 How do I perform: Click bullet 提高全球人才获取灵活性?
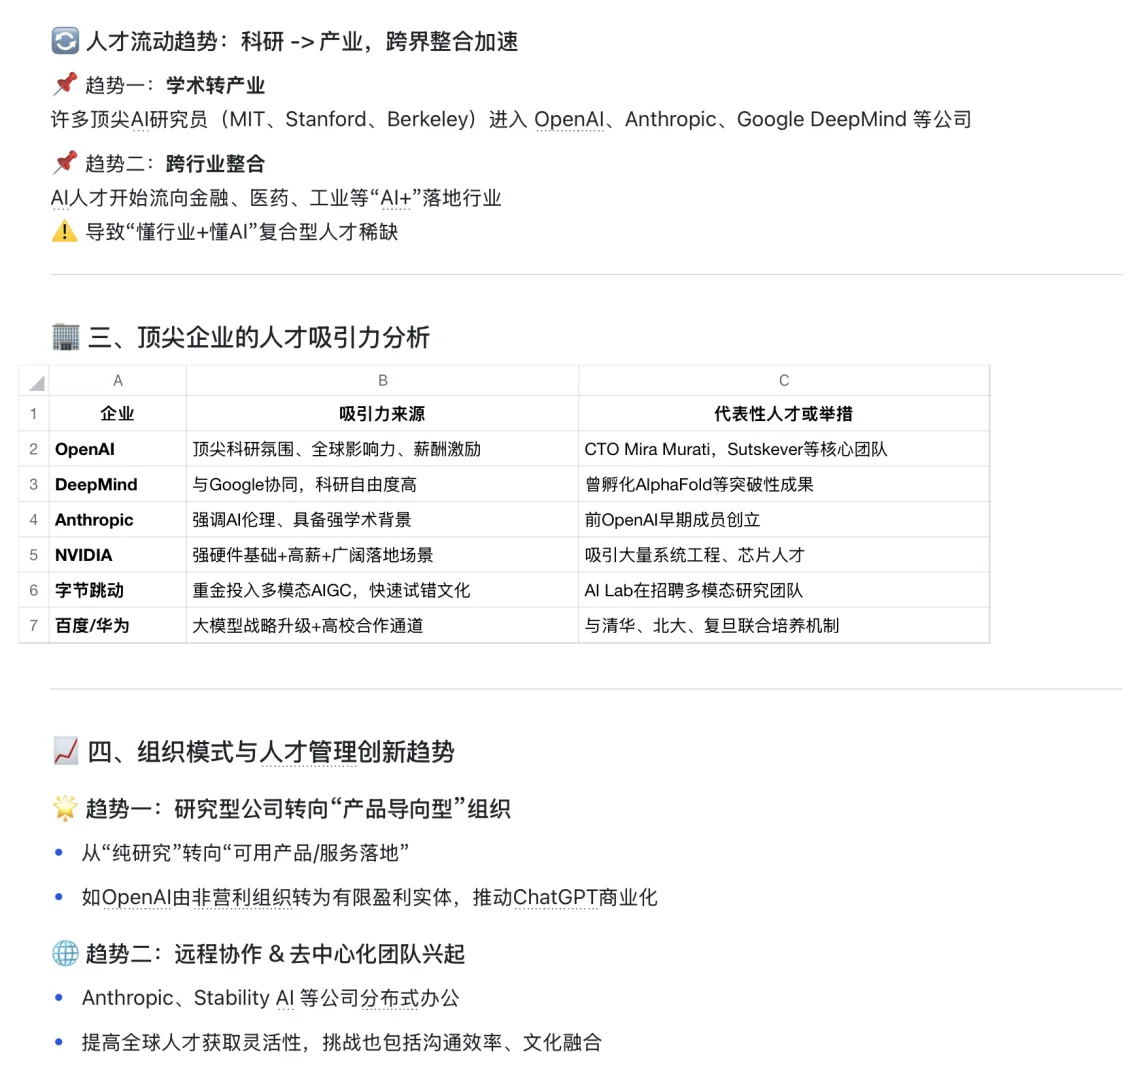342,1042
